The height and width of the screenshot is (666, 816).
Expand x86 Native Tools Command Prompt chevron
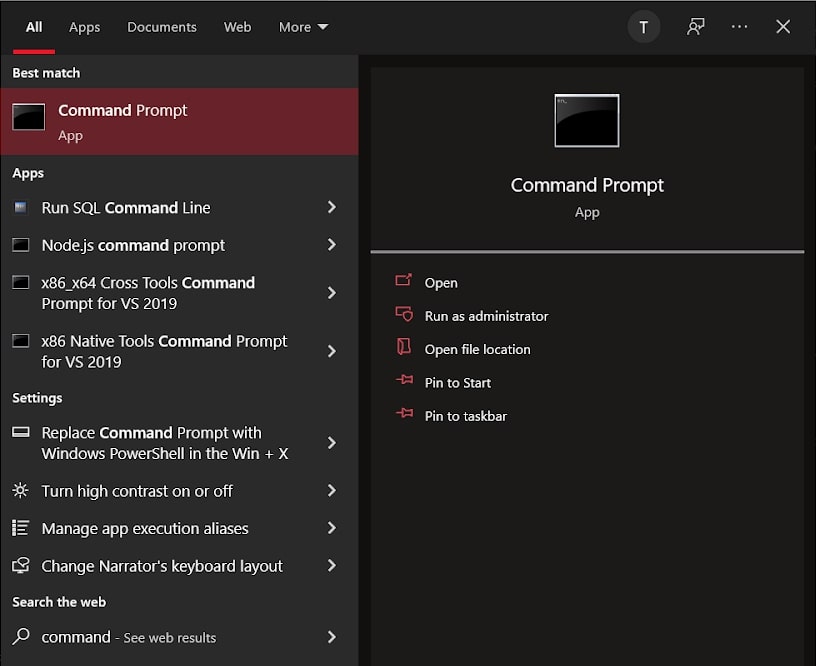click(x=332, y=351)
